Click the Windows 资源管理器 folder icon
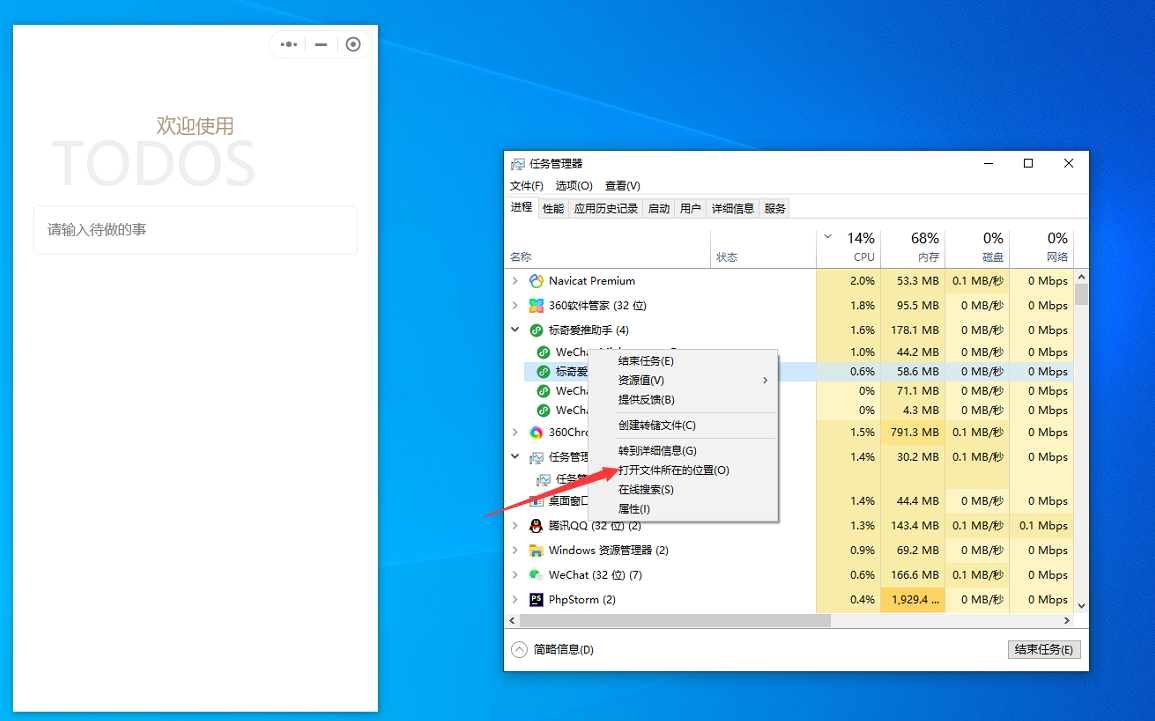This screenshot has width=1155, height=721. (x=536, y=550)
